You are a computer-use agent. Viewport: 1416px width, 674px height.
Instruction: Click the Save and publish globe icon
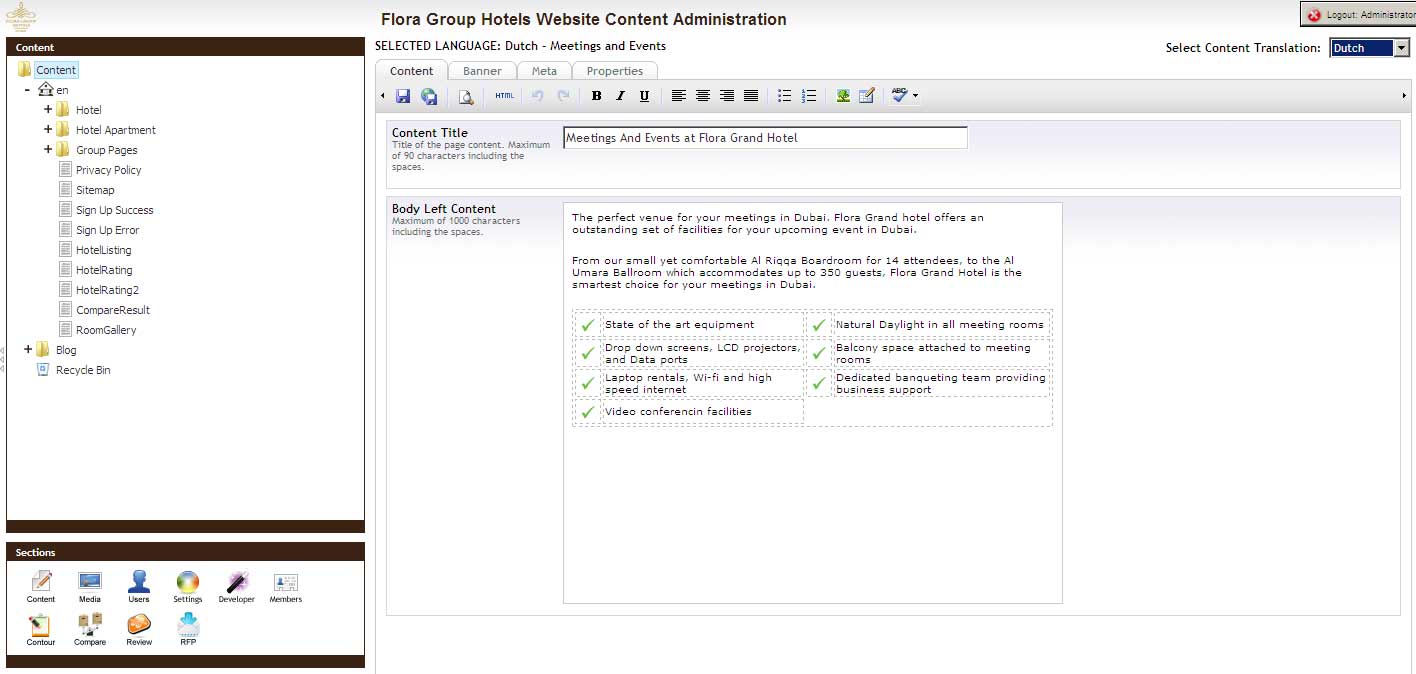coord(429,96)
